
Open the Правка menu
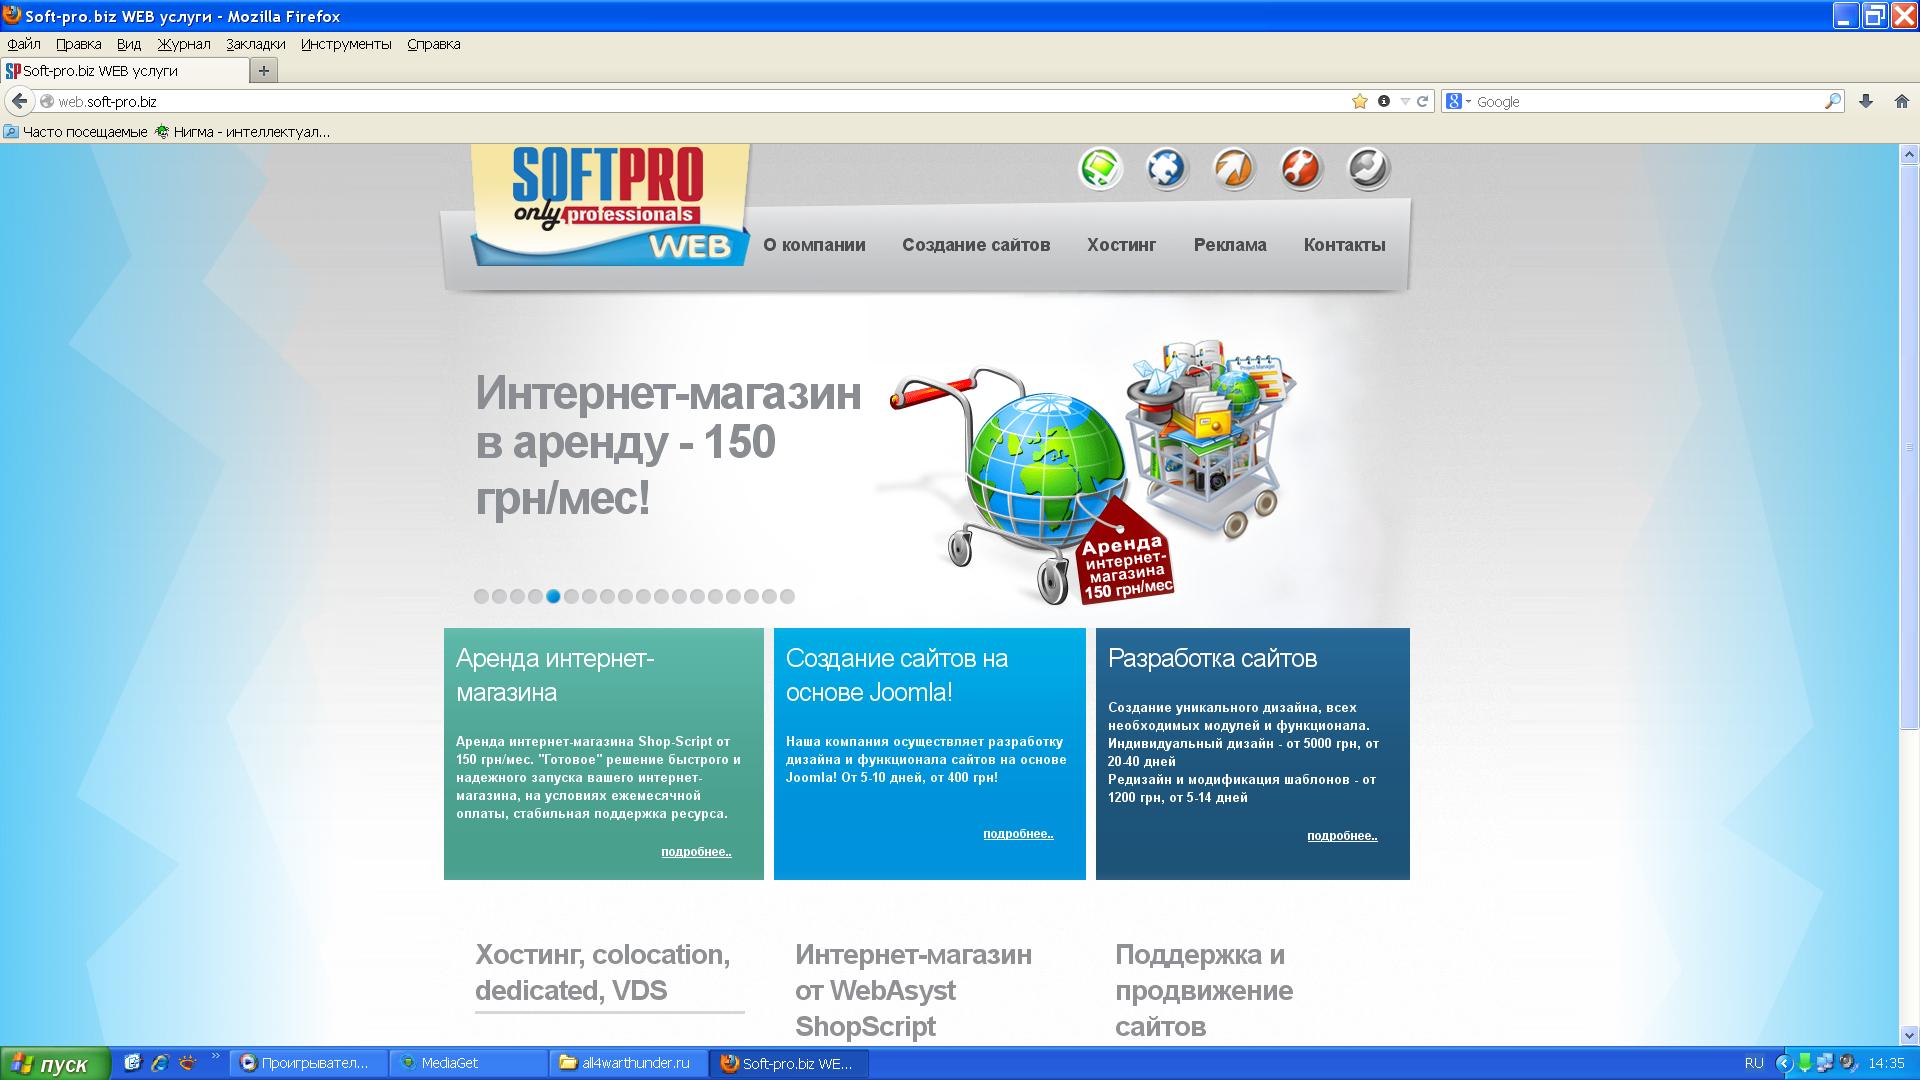point(79,44)
